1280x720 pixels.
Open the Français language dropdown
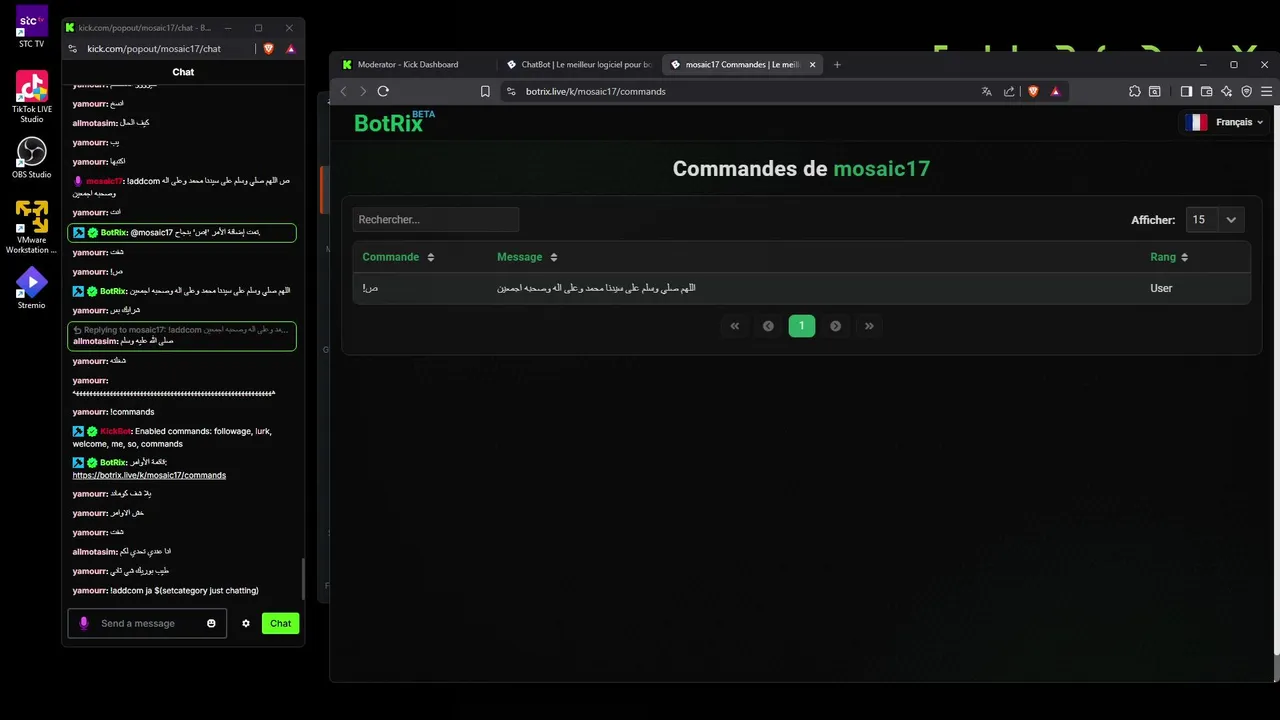[1223, 122]
